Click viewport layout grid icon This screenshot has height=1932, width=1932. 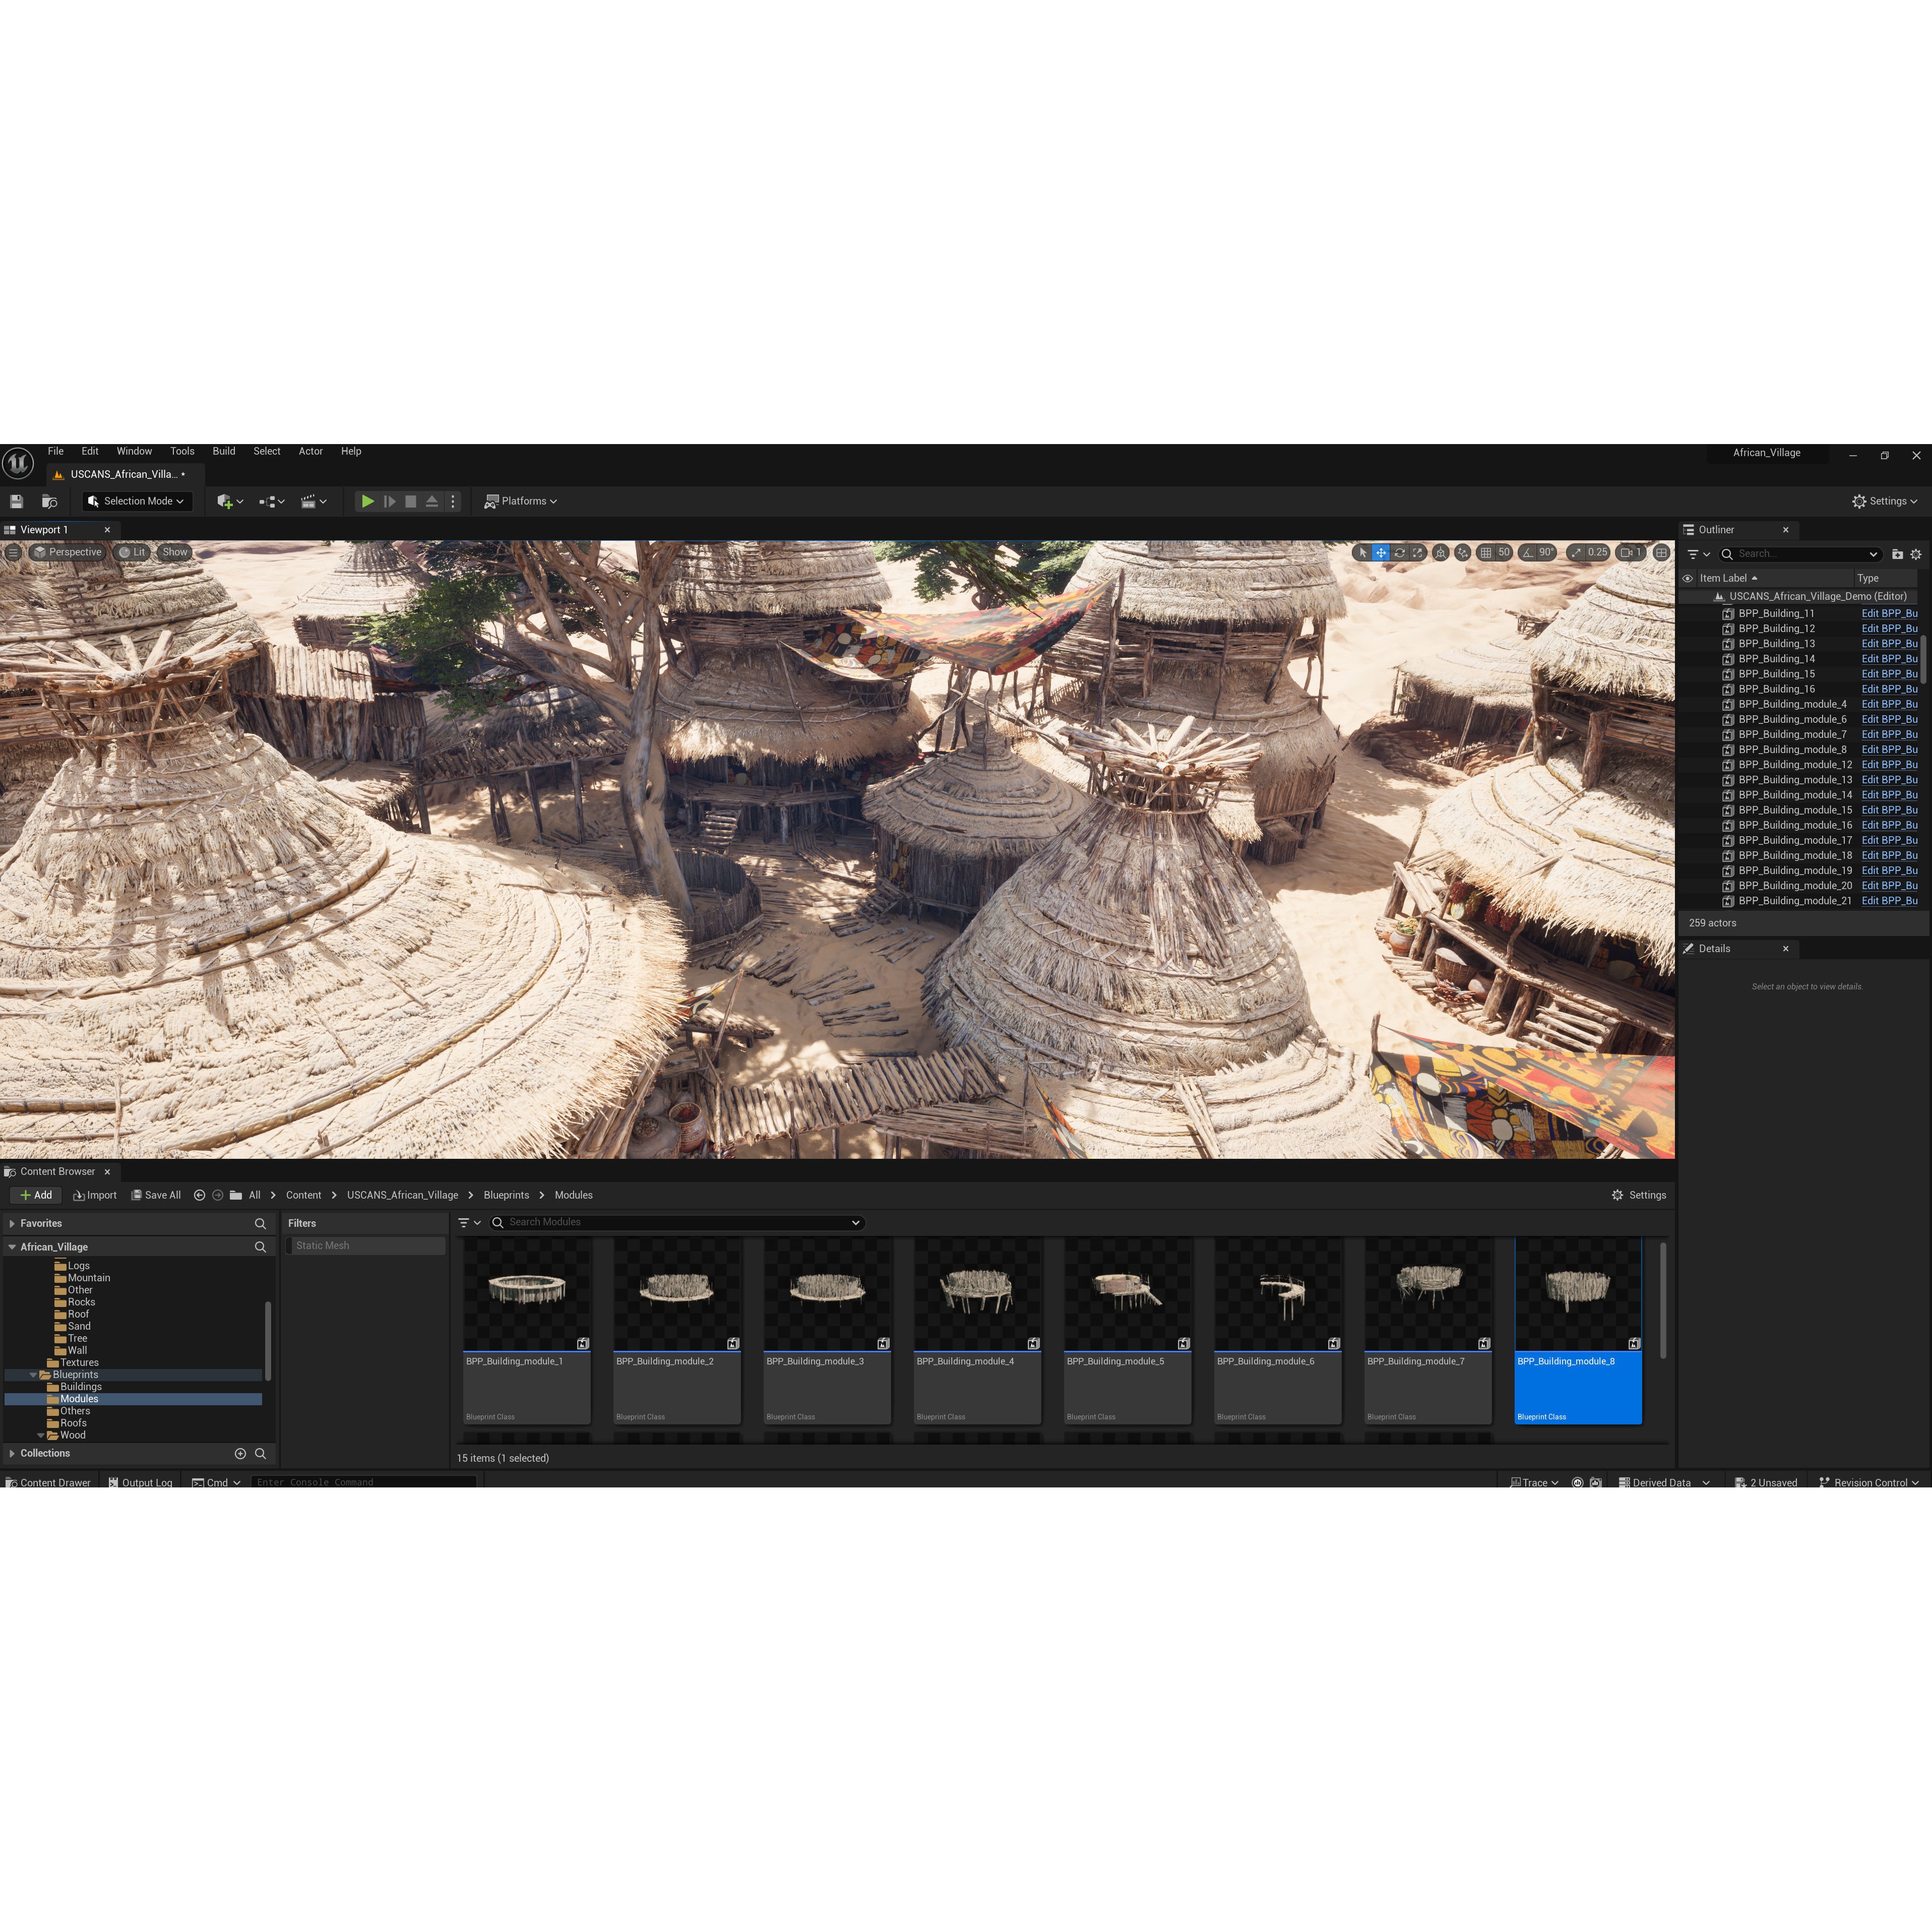[1661, 552]
